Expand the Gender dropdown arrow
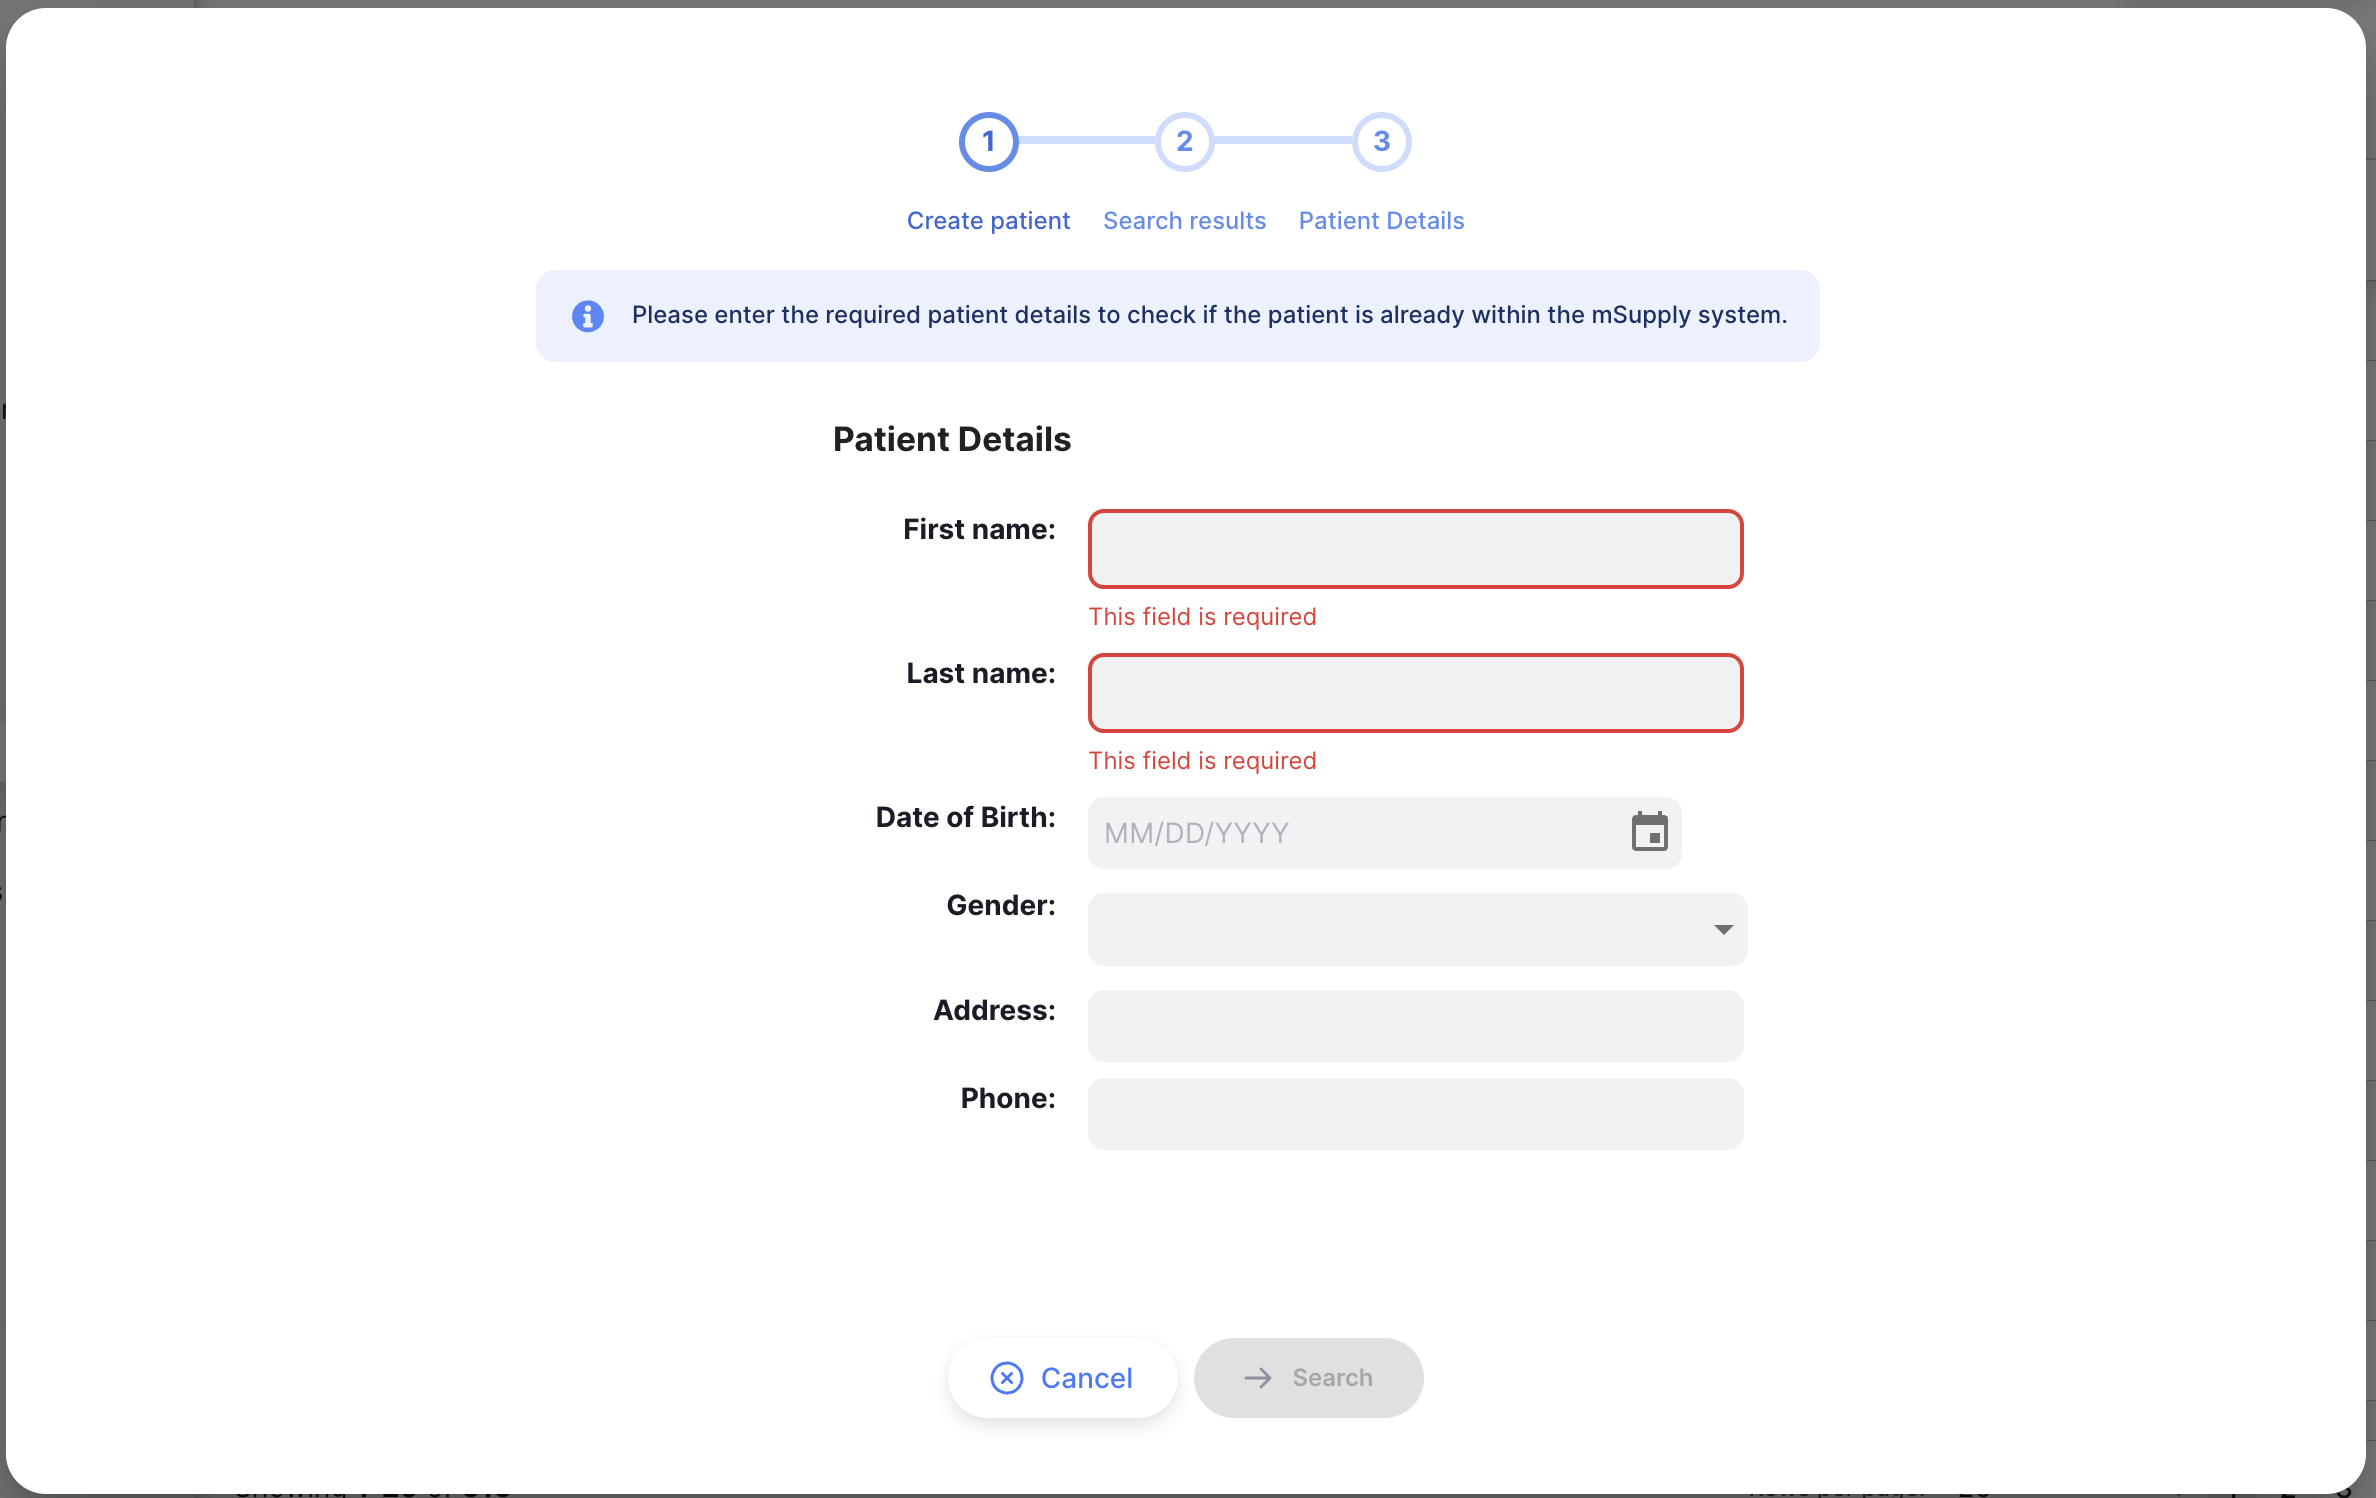 pyautogui.click(x=1723, y=930)
